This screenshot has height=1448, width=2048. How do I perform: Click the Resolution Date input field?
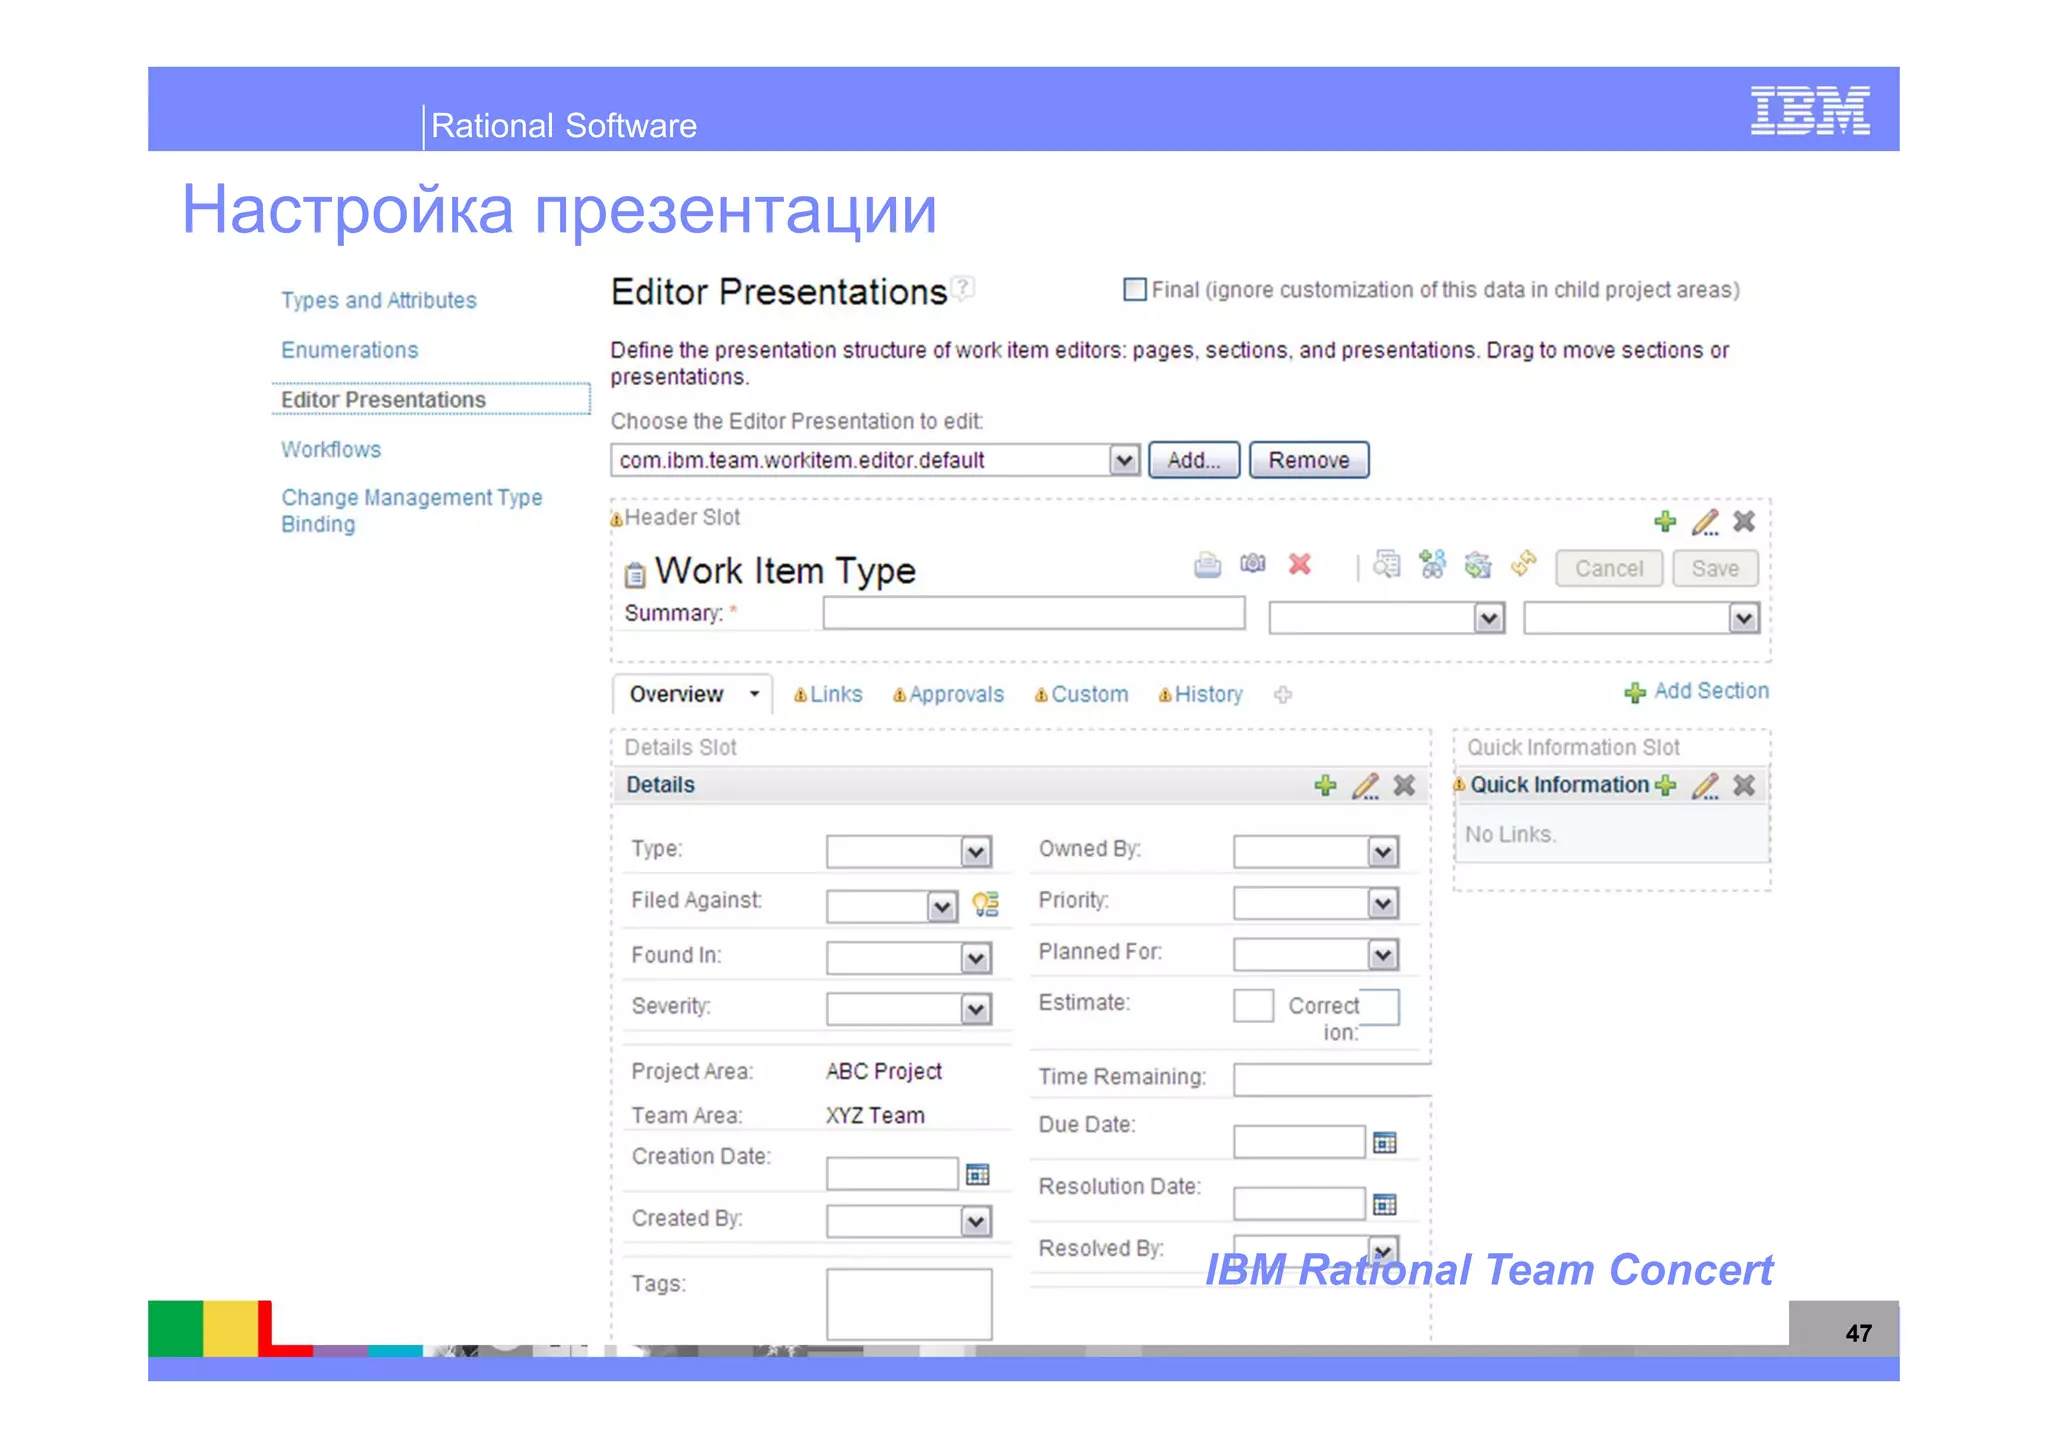pyautogui.click(x=1299, y=1204)
